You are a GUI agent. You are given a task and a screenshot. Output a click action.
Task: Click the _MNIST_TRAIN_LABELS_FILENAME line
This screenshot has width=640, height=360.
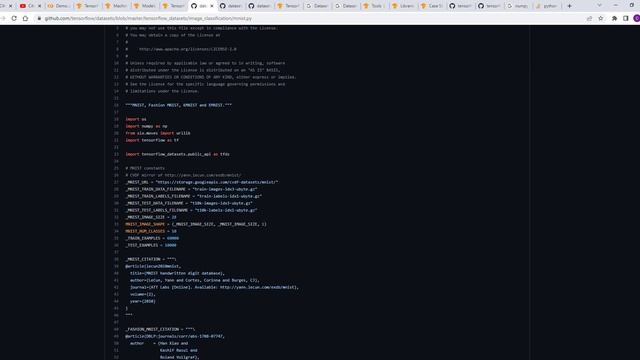[193, 196]
